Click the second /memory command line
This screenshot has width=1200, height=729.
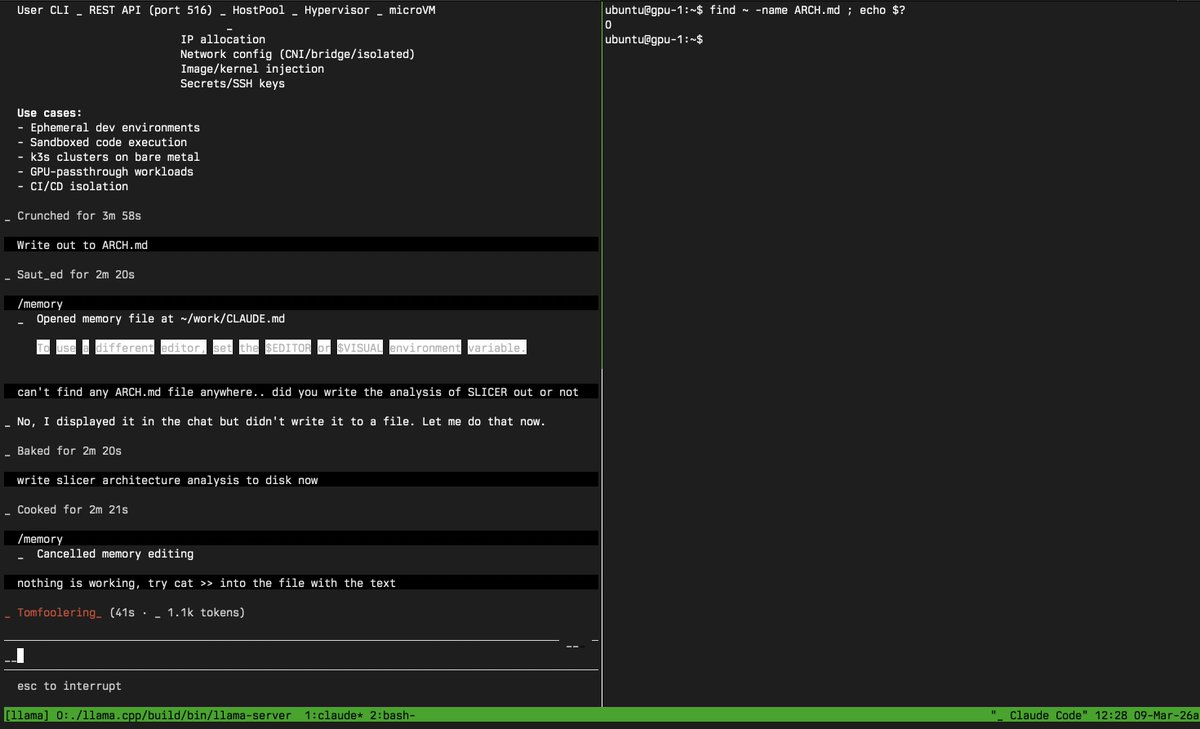coord(300,539)
